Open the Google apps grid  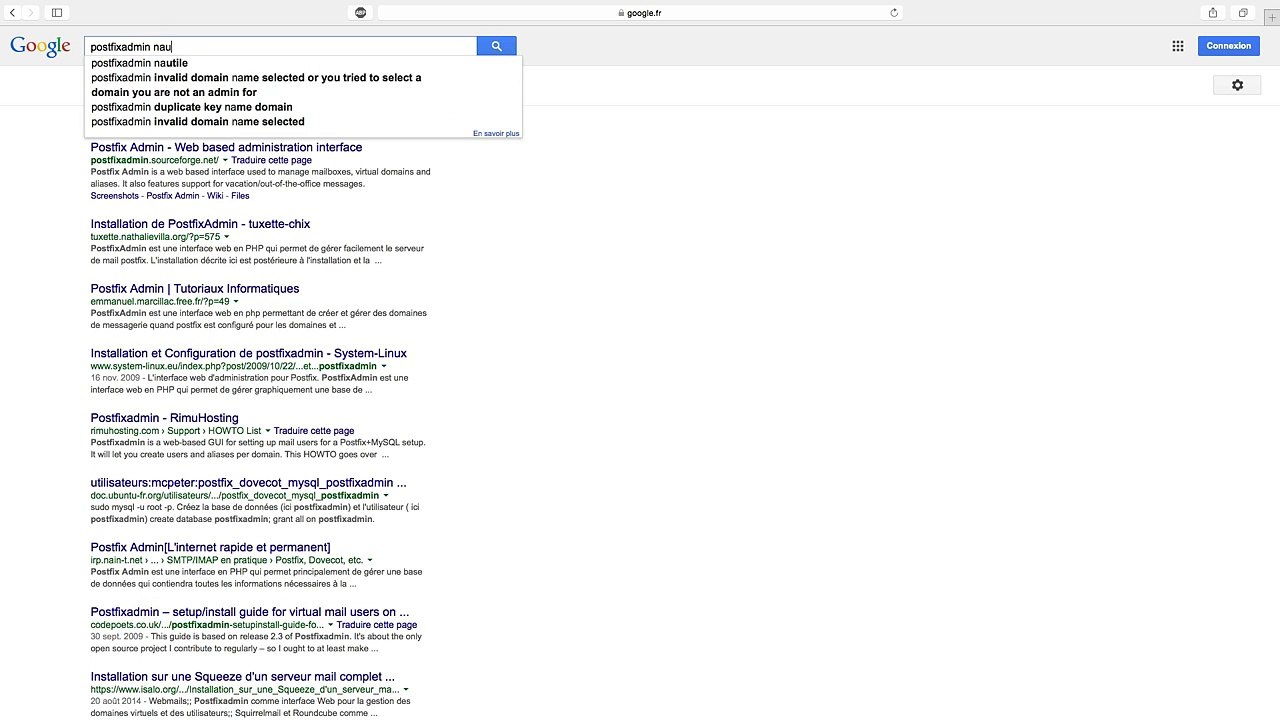coord(1178,46)
